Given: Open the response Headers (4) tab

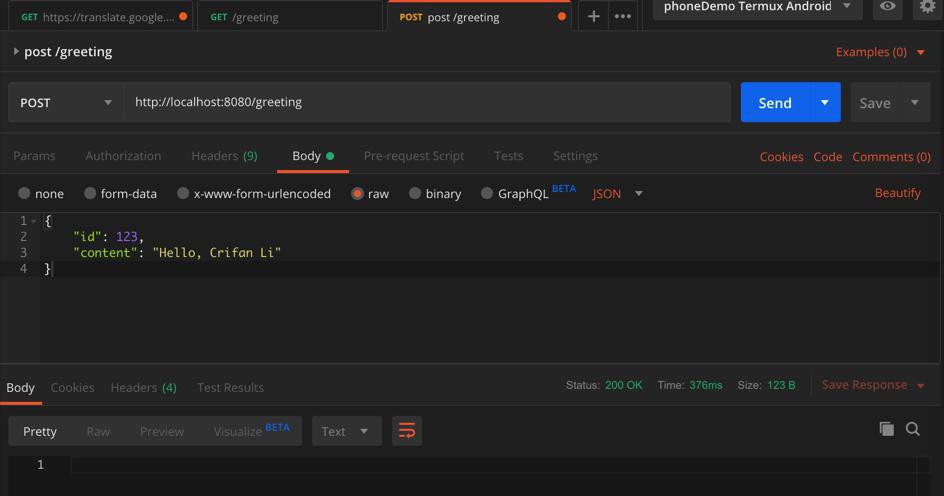Looking at the screenshot, I should pos(143,388).
